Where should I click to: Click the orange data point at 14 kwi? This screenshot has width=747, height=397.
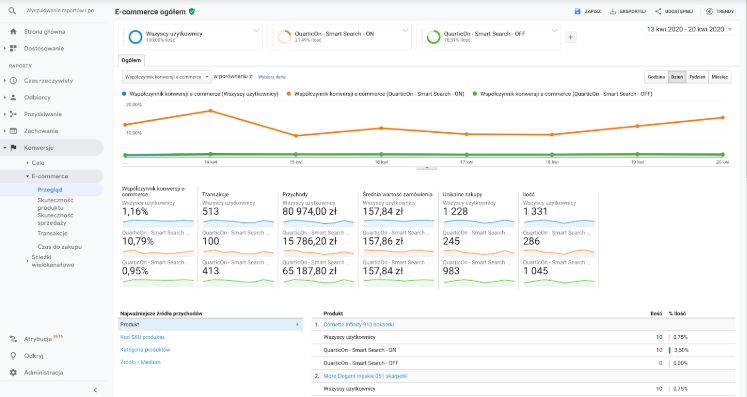click(x=211, y=111)
